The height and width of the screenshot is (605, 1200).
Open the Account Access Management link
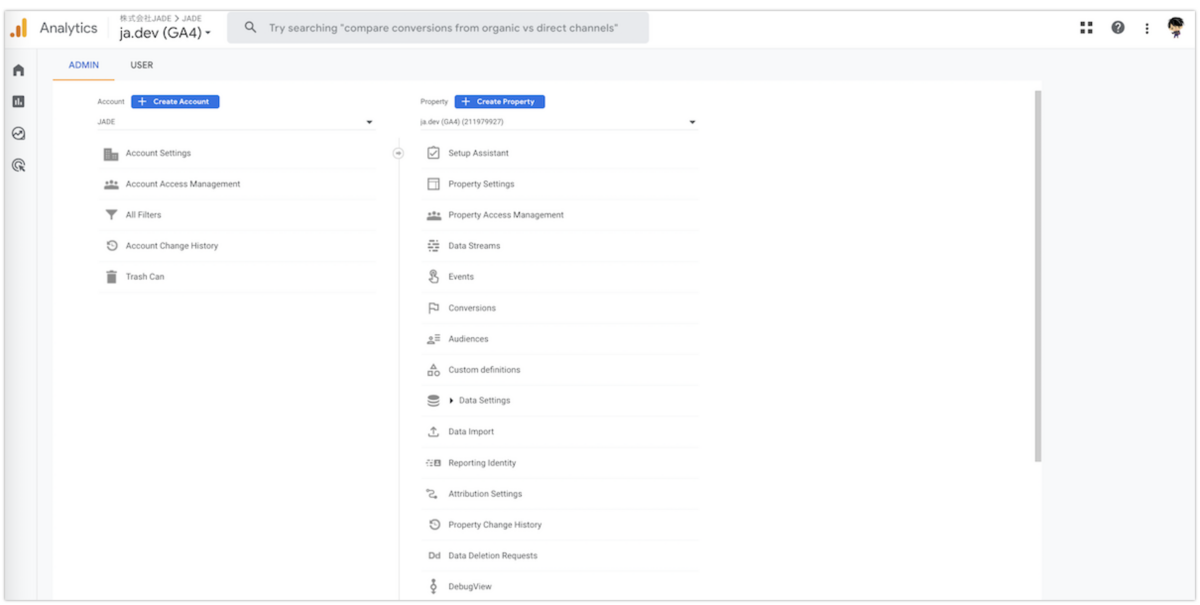coord(183,185)
